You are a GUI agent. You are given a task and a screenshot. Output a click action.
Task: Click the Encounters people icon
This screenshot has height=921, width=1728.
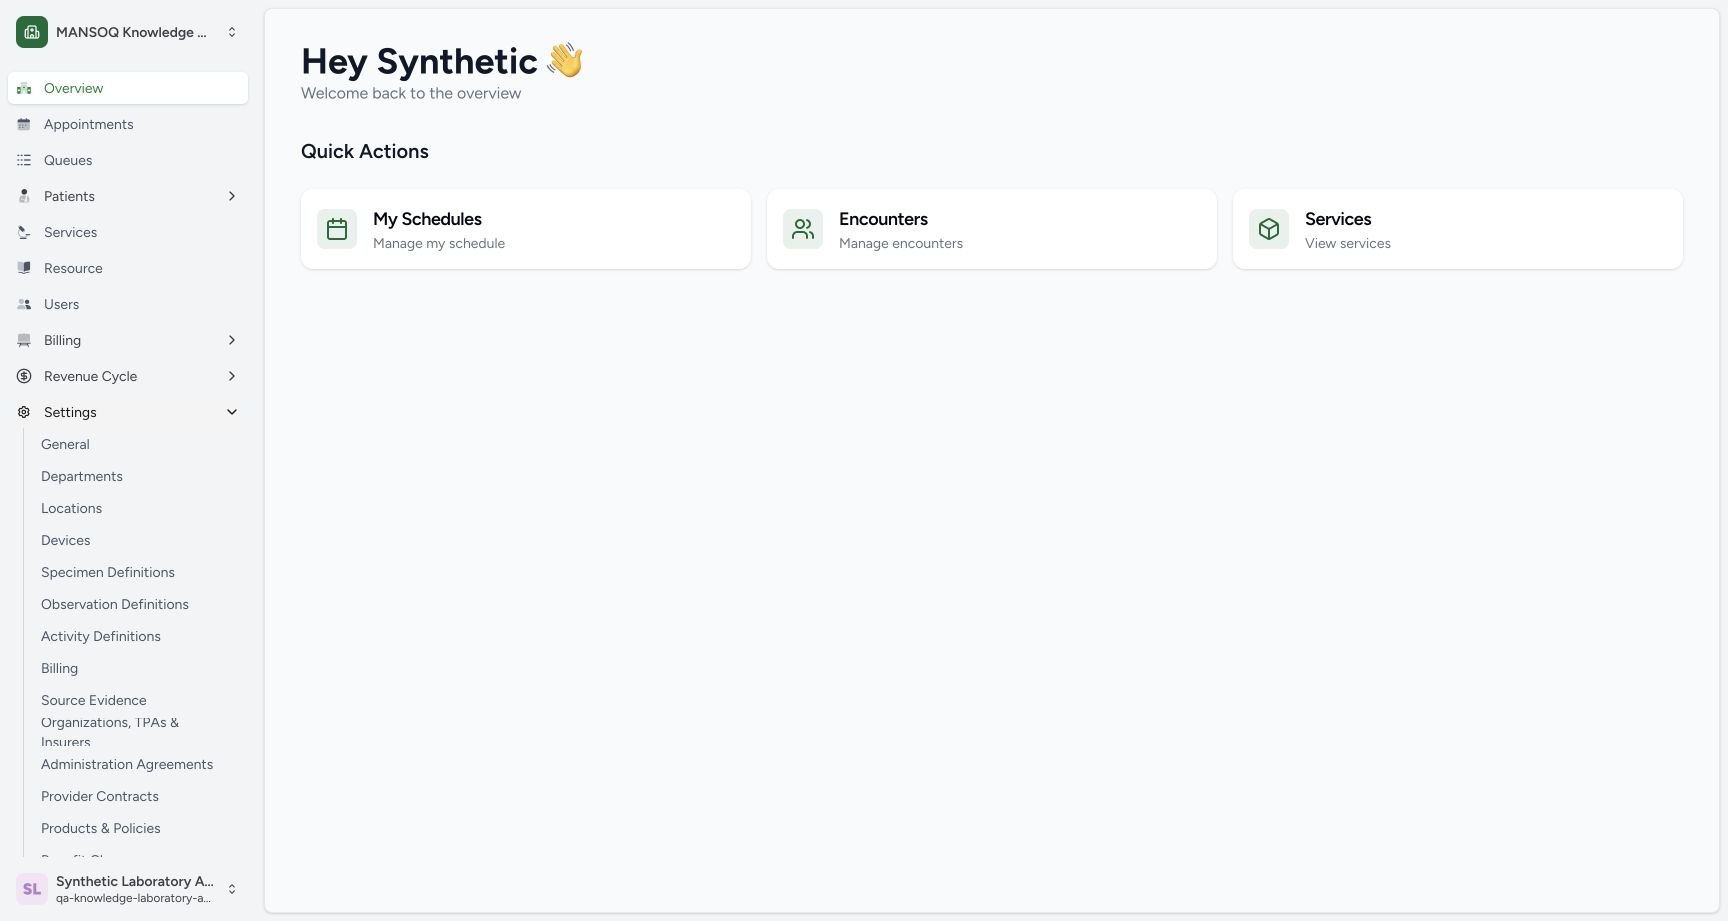tap(803, 229)
